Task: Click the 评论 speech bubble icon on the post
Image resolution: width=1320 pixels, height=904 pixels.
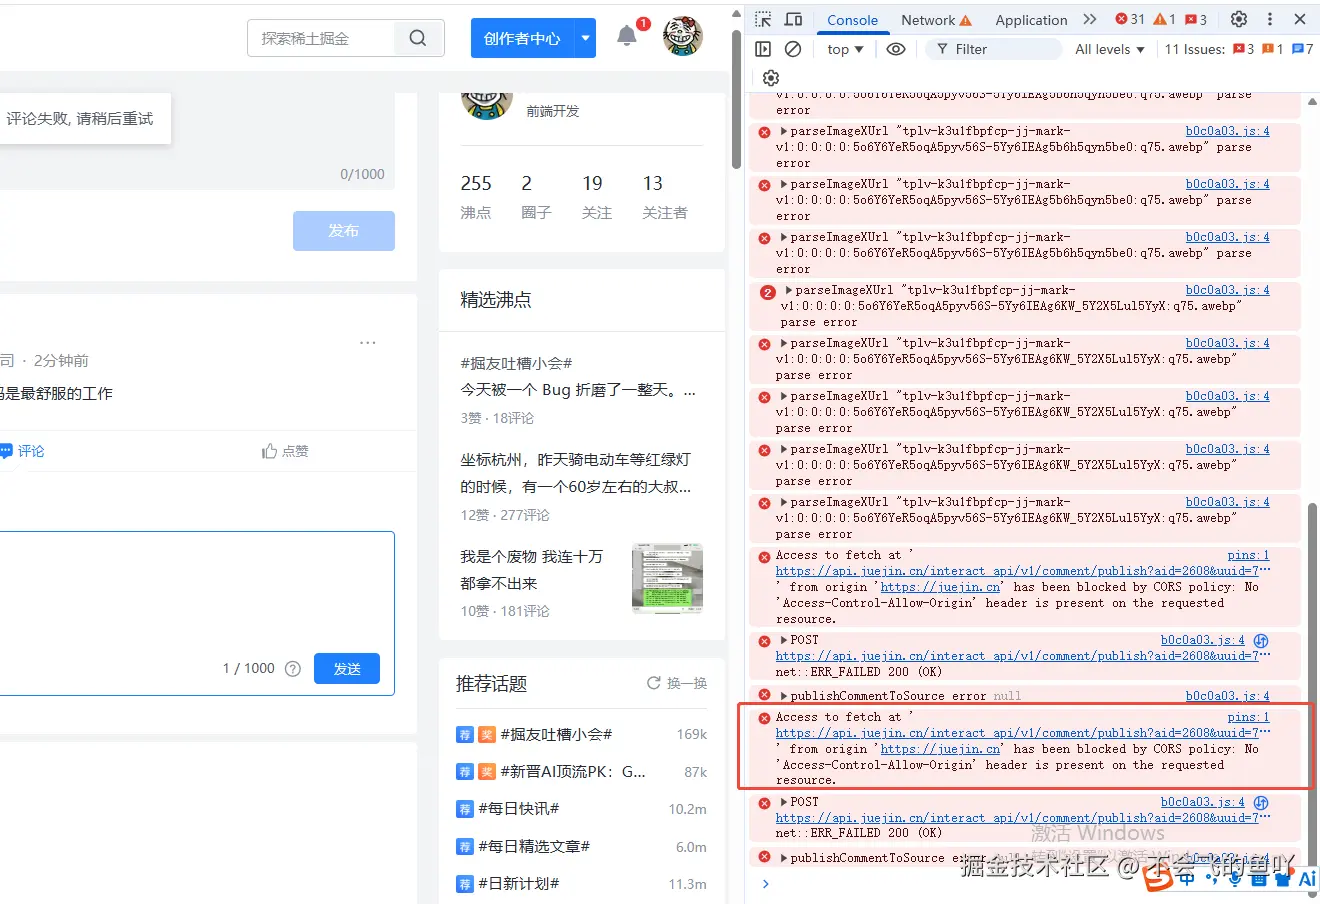Action: pos(6,451)
